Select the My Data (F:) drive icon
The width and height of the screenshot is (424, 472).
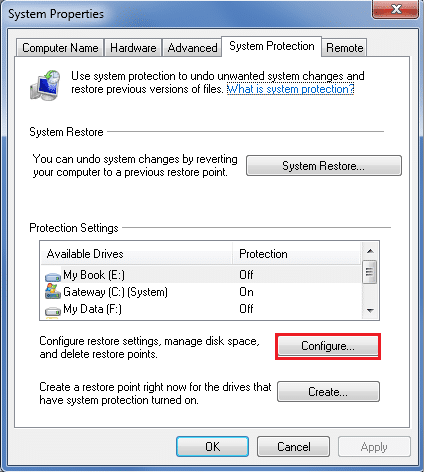point(53,311)
